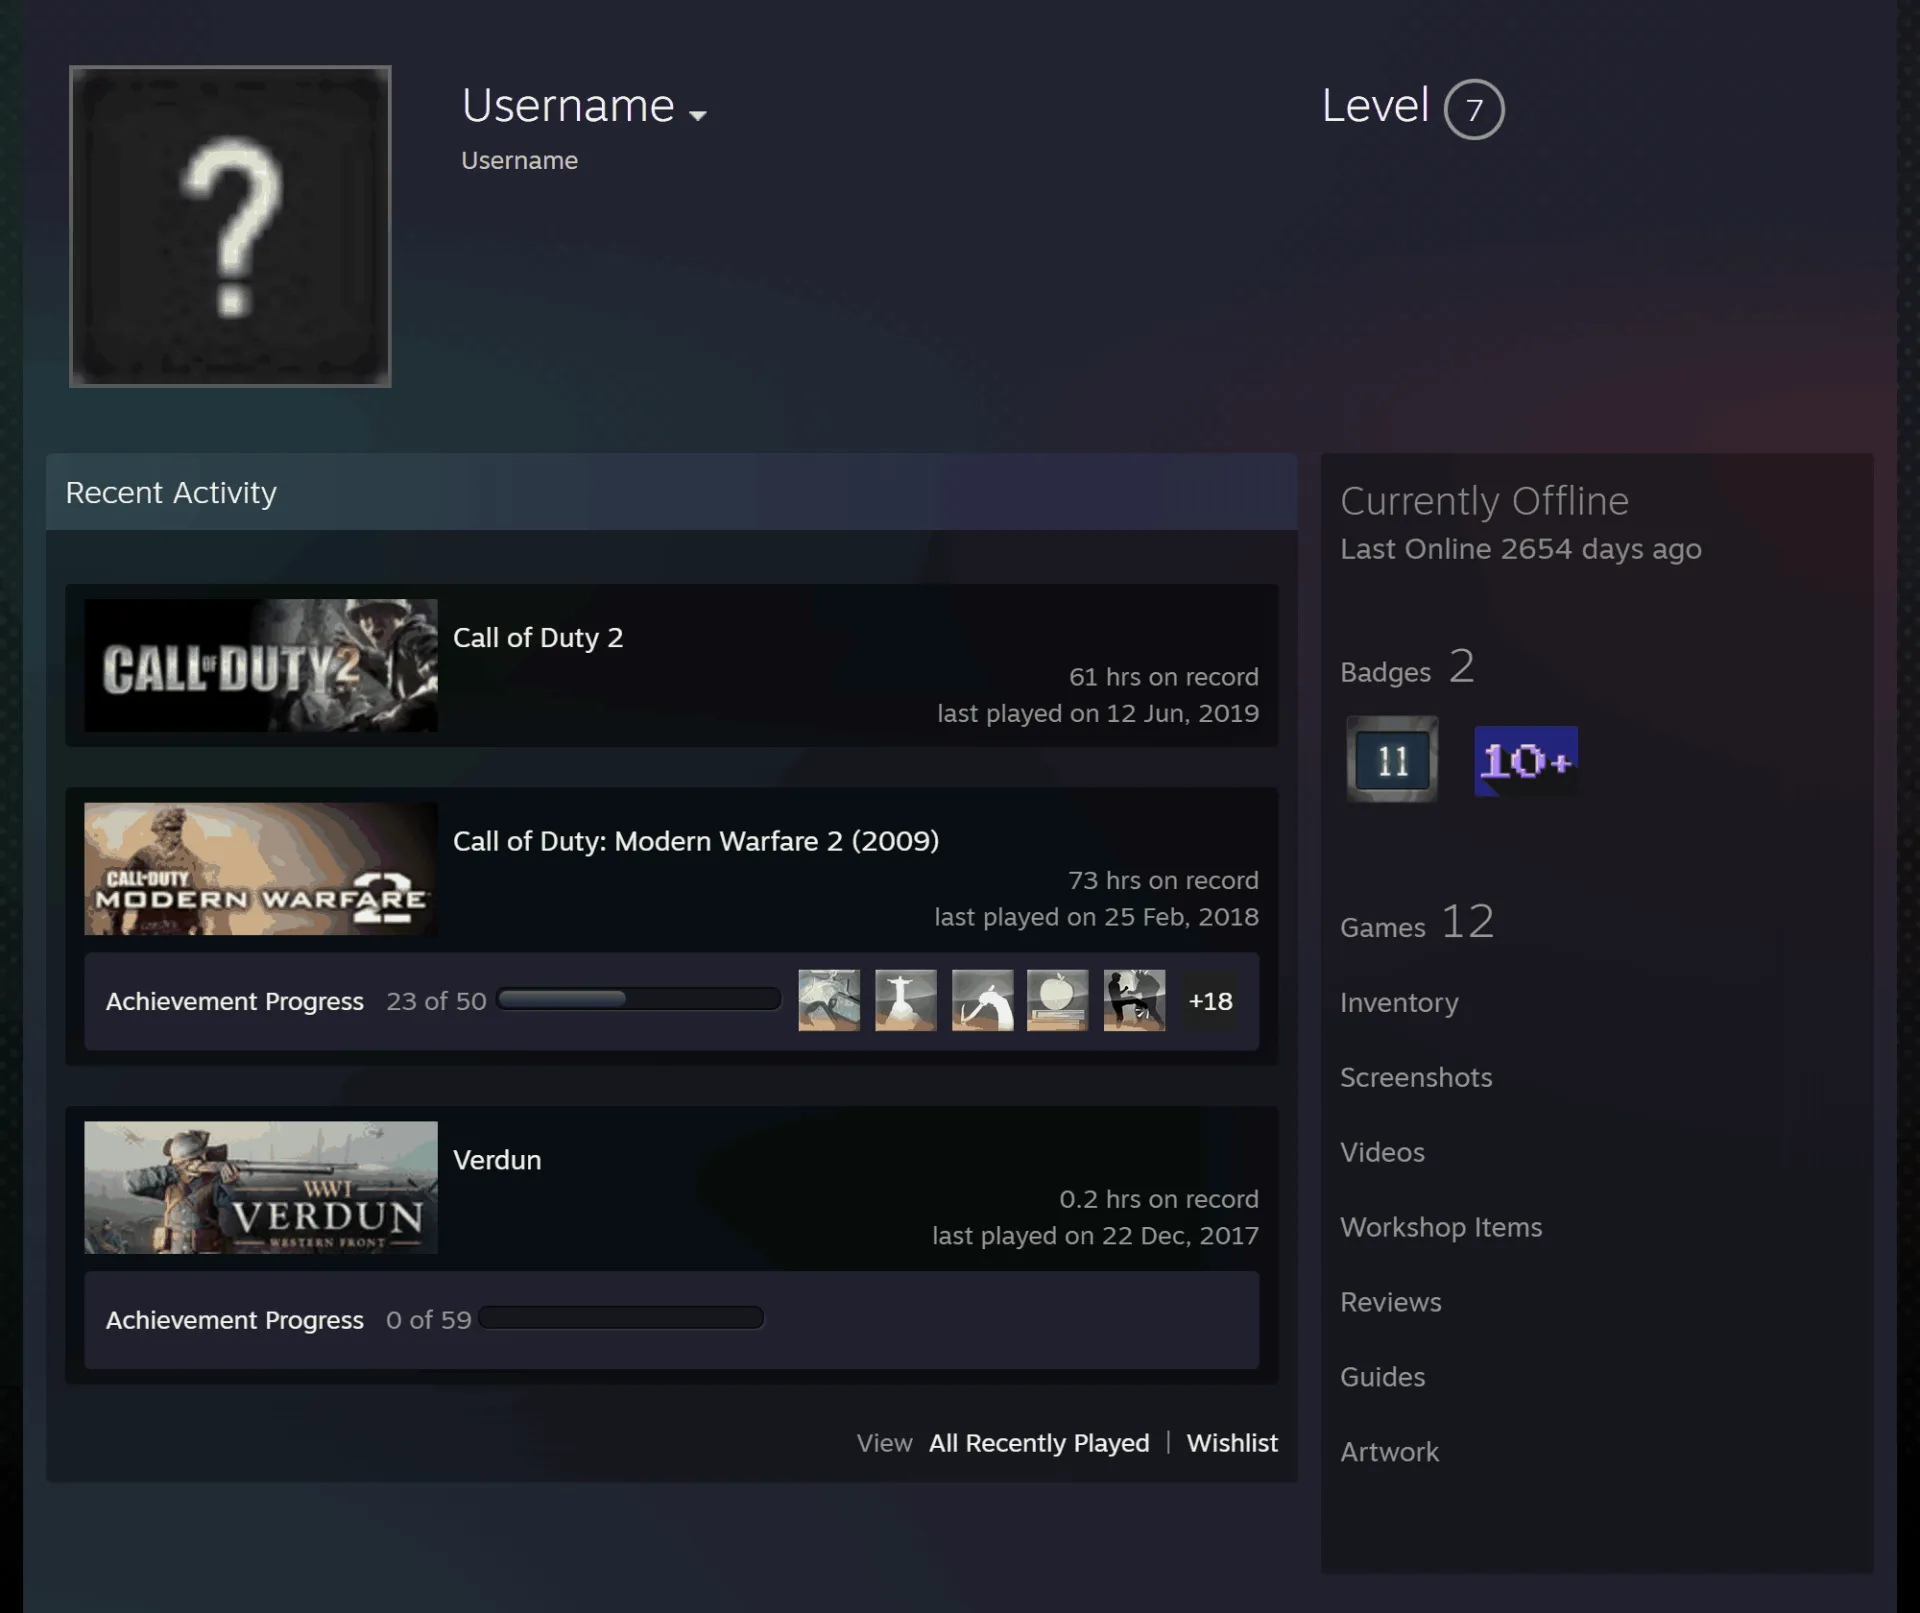
Task: Click fifth achievement icon with kicking figure
Action: (1135, 1000)
